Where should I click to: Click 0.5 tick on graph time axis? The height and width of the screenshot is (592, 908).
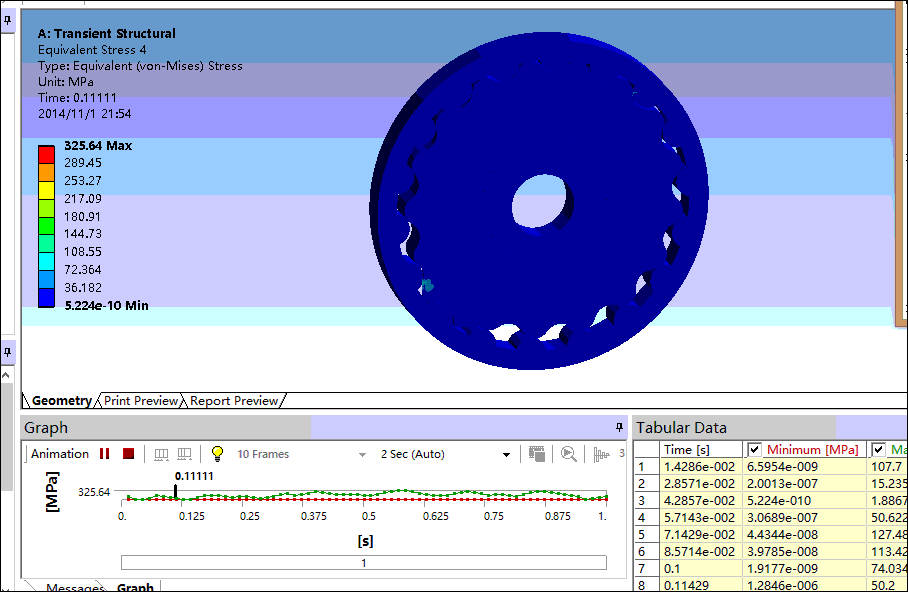368,516
